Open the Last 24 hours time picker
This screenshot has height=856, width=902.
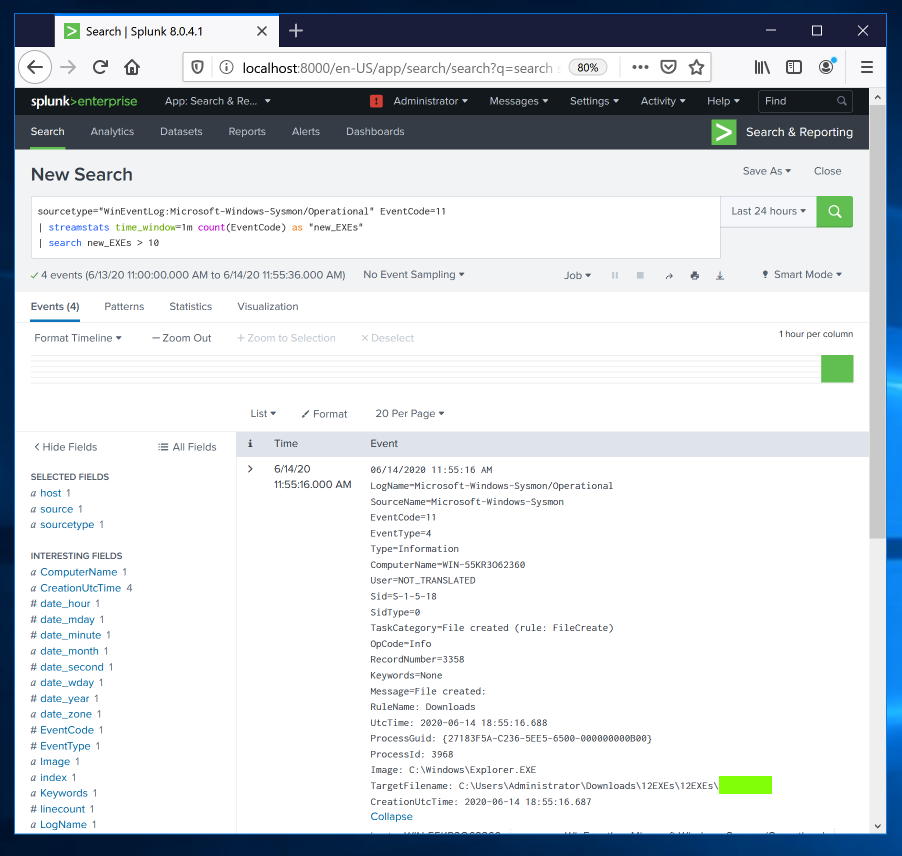point(769,212)
